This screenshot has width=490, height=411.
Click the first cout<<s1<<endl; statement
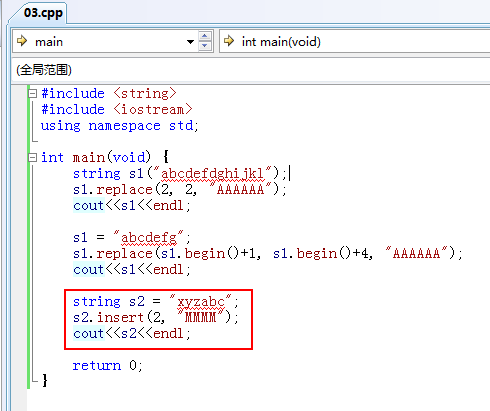click(132, 205)
